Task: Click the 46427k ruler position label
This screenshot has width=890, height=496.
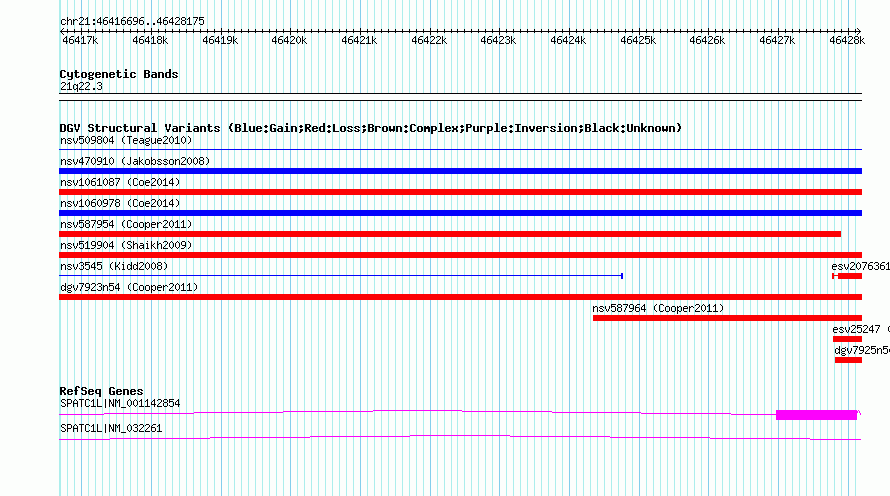Action: tap(777, 40)
